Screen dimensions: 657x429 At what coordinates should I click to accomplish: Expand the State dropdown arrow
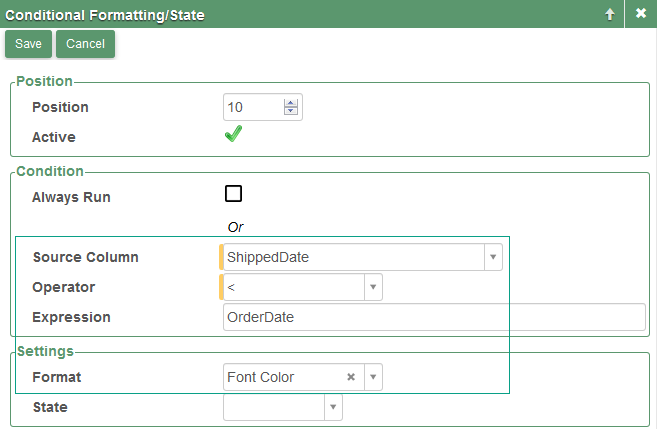click(x=333, y=407)
